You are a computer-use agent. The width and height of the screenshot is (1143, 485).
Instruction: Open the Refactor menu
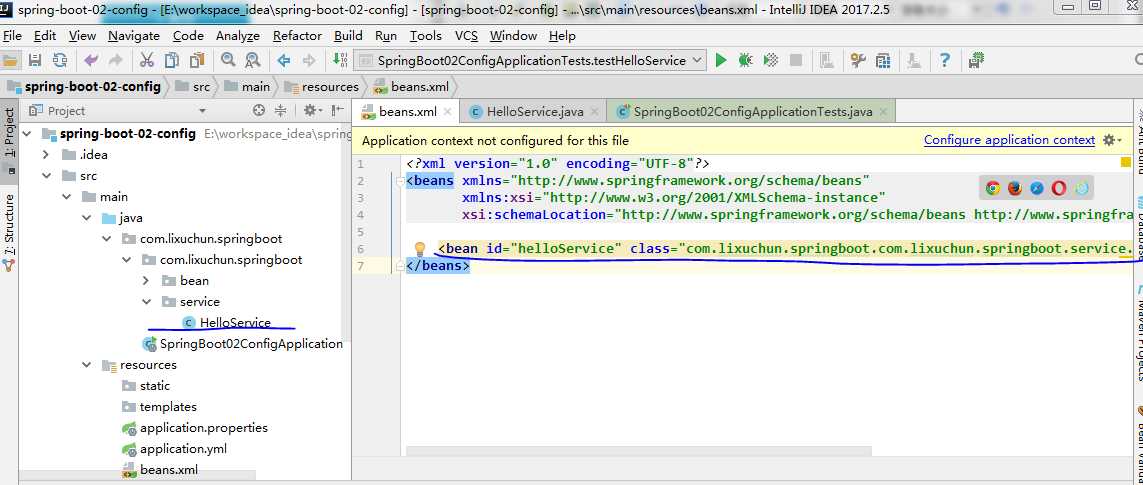[x=297, y=36]
